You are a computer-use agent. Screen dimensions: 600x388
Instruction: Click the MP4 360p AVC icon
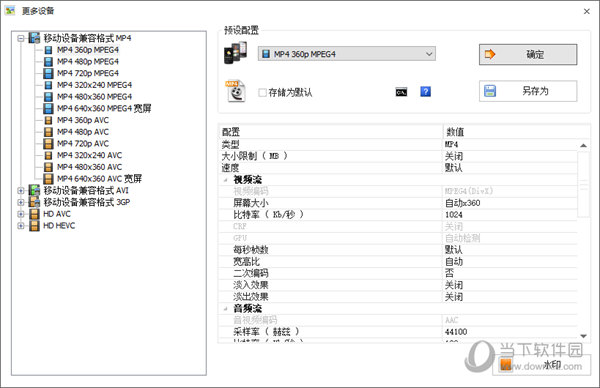48,120
